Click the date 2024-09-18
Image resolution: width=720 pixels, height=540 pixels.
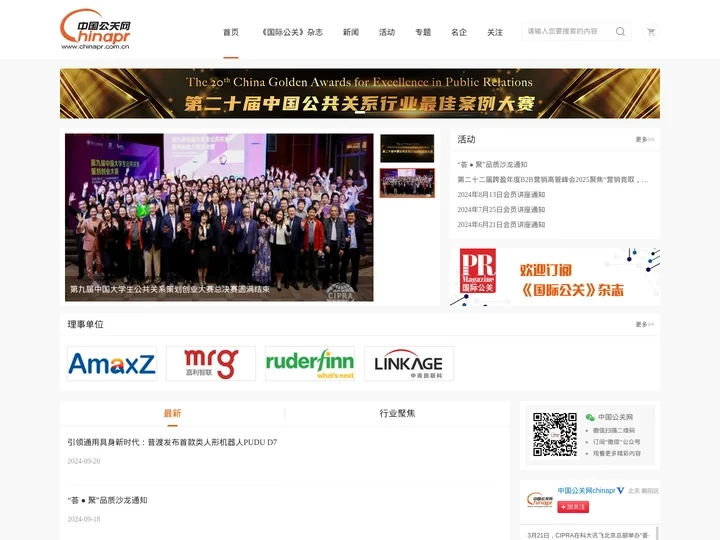point(84,519)
